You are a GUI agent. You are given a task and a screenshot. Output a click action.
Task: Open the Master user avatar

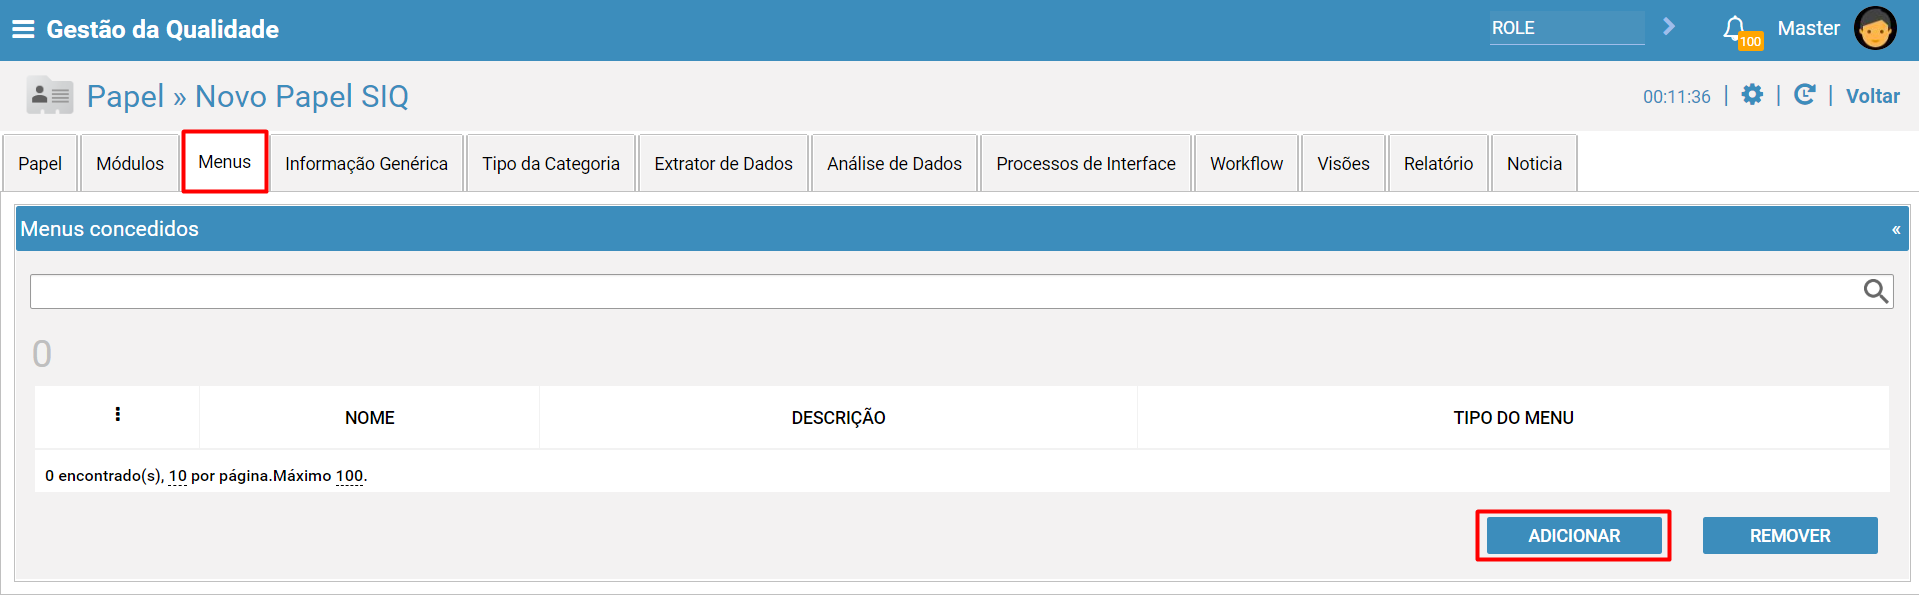tap(1875, 28)
